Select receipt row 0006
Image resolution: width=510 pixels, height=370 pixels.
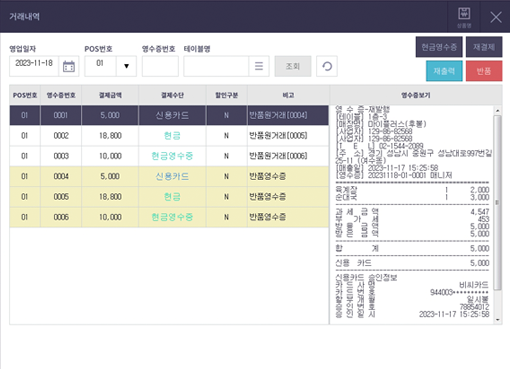coord(169,217)
